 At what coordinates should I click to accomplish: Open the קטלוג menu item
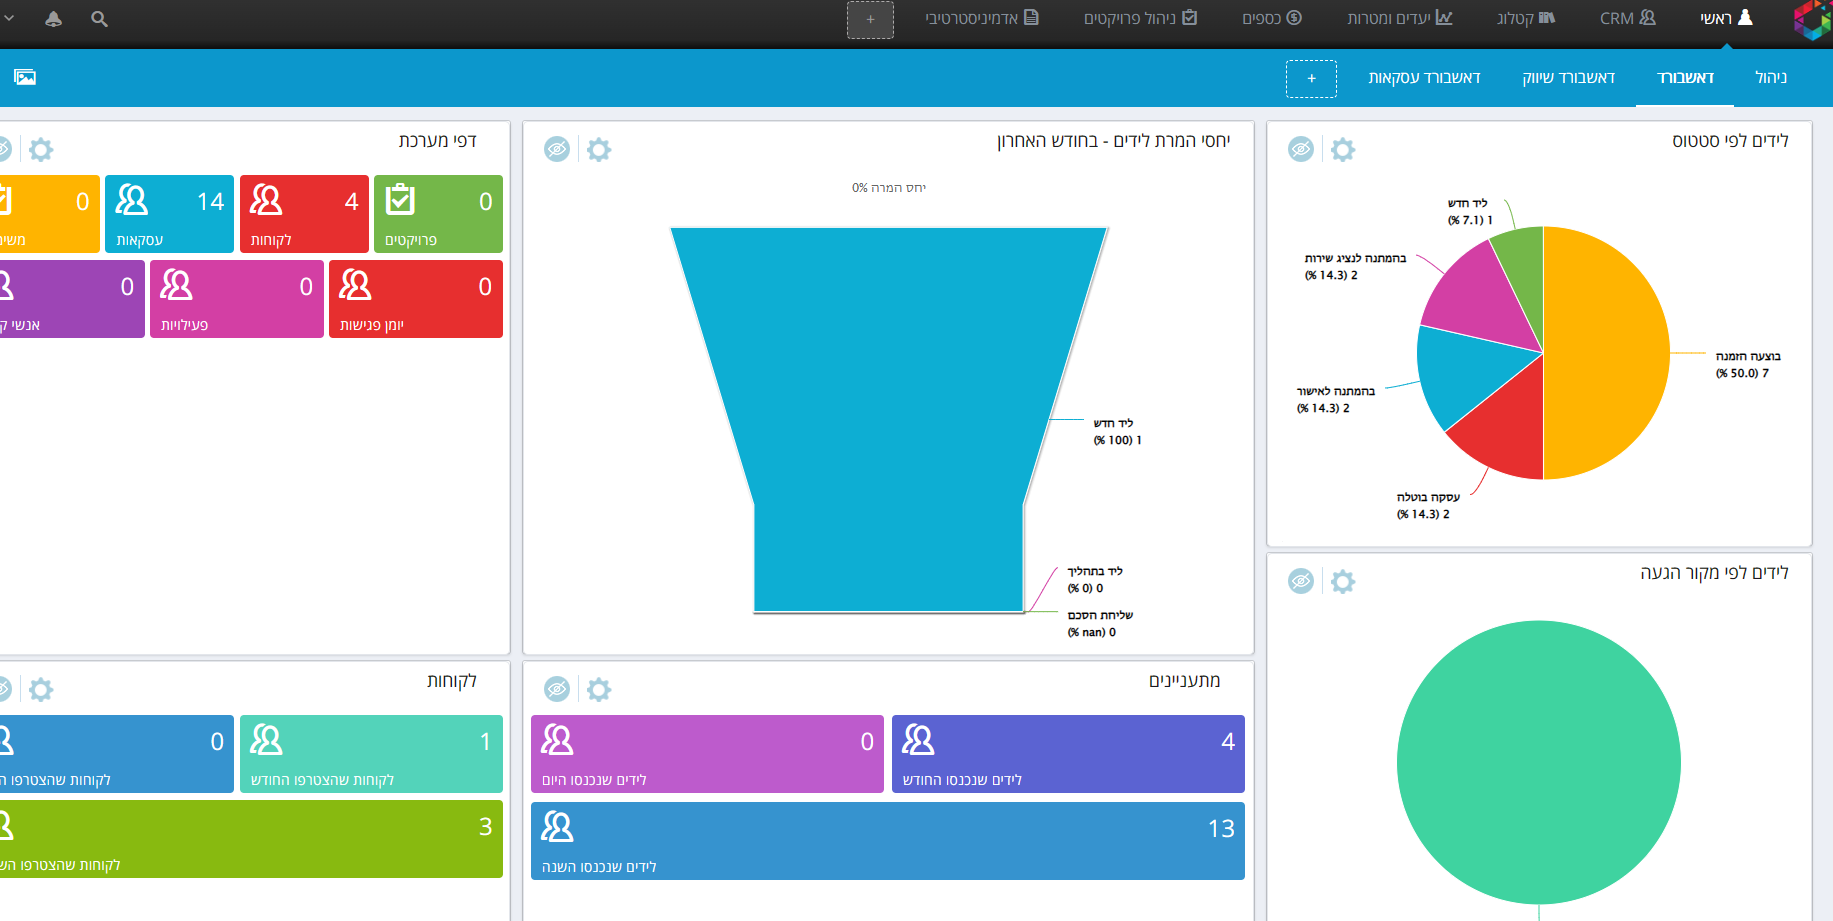(1526, 18)
